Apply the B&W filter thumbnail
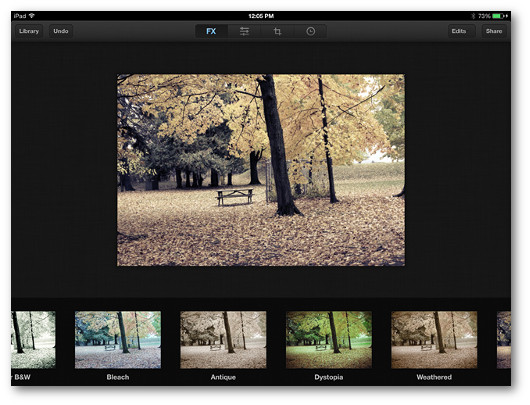The width and height of the screenshot is (530, 405). coord(33,340)
